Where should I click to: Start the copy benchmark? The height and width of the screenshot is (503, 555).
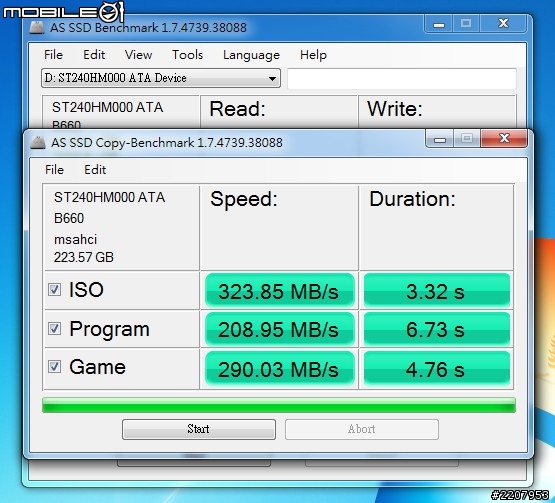click(199, 429)
